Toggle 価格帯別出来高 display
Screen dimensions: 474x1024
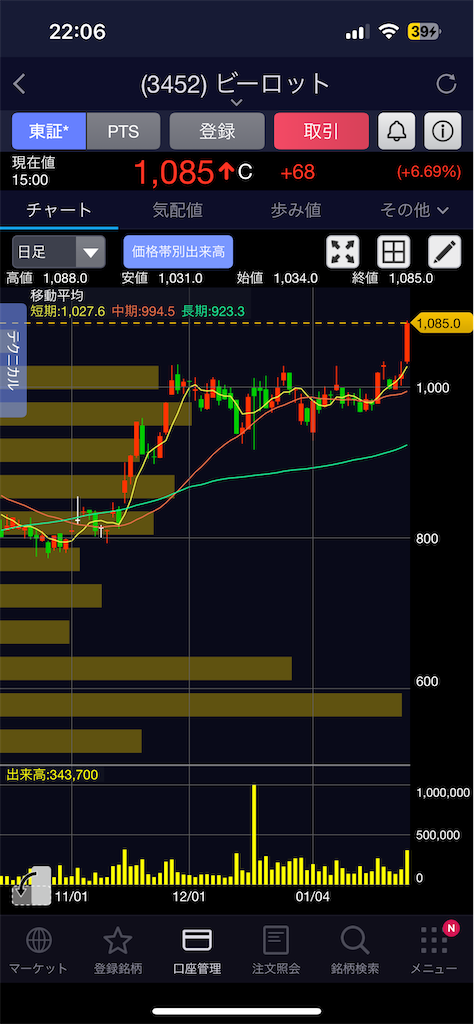(178, 251)
